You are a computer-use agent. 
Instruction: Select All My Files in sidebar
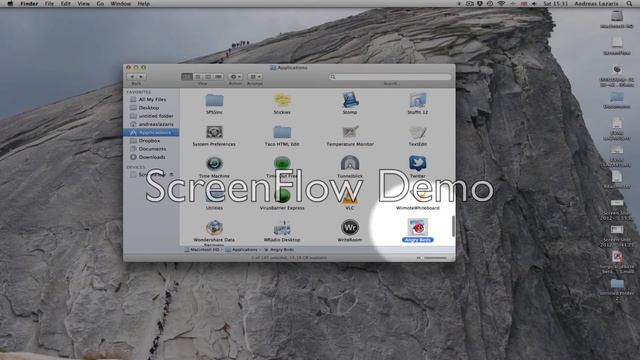[151, 100]
